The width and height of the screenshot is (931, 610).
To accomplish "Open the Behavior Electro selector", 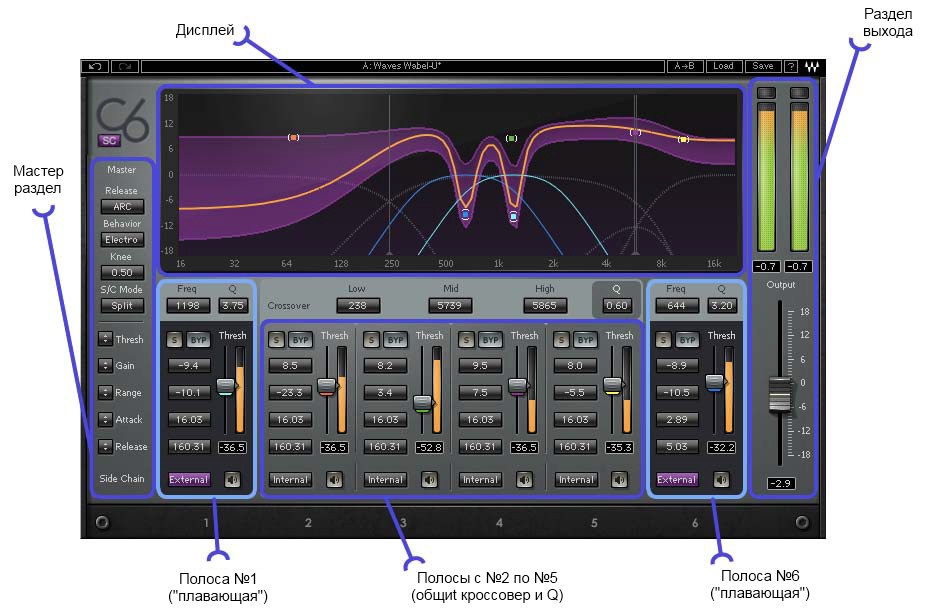I will (x=121, y=240).
